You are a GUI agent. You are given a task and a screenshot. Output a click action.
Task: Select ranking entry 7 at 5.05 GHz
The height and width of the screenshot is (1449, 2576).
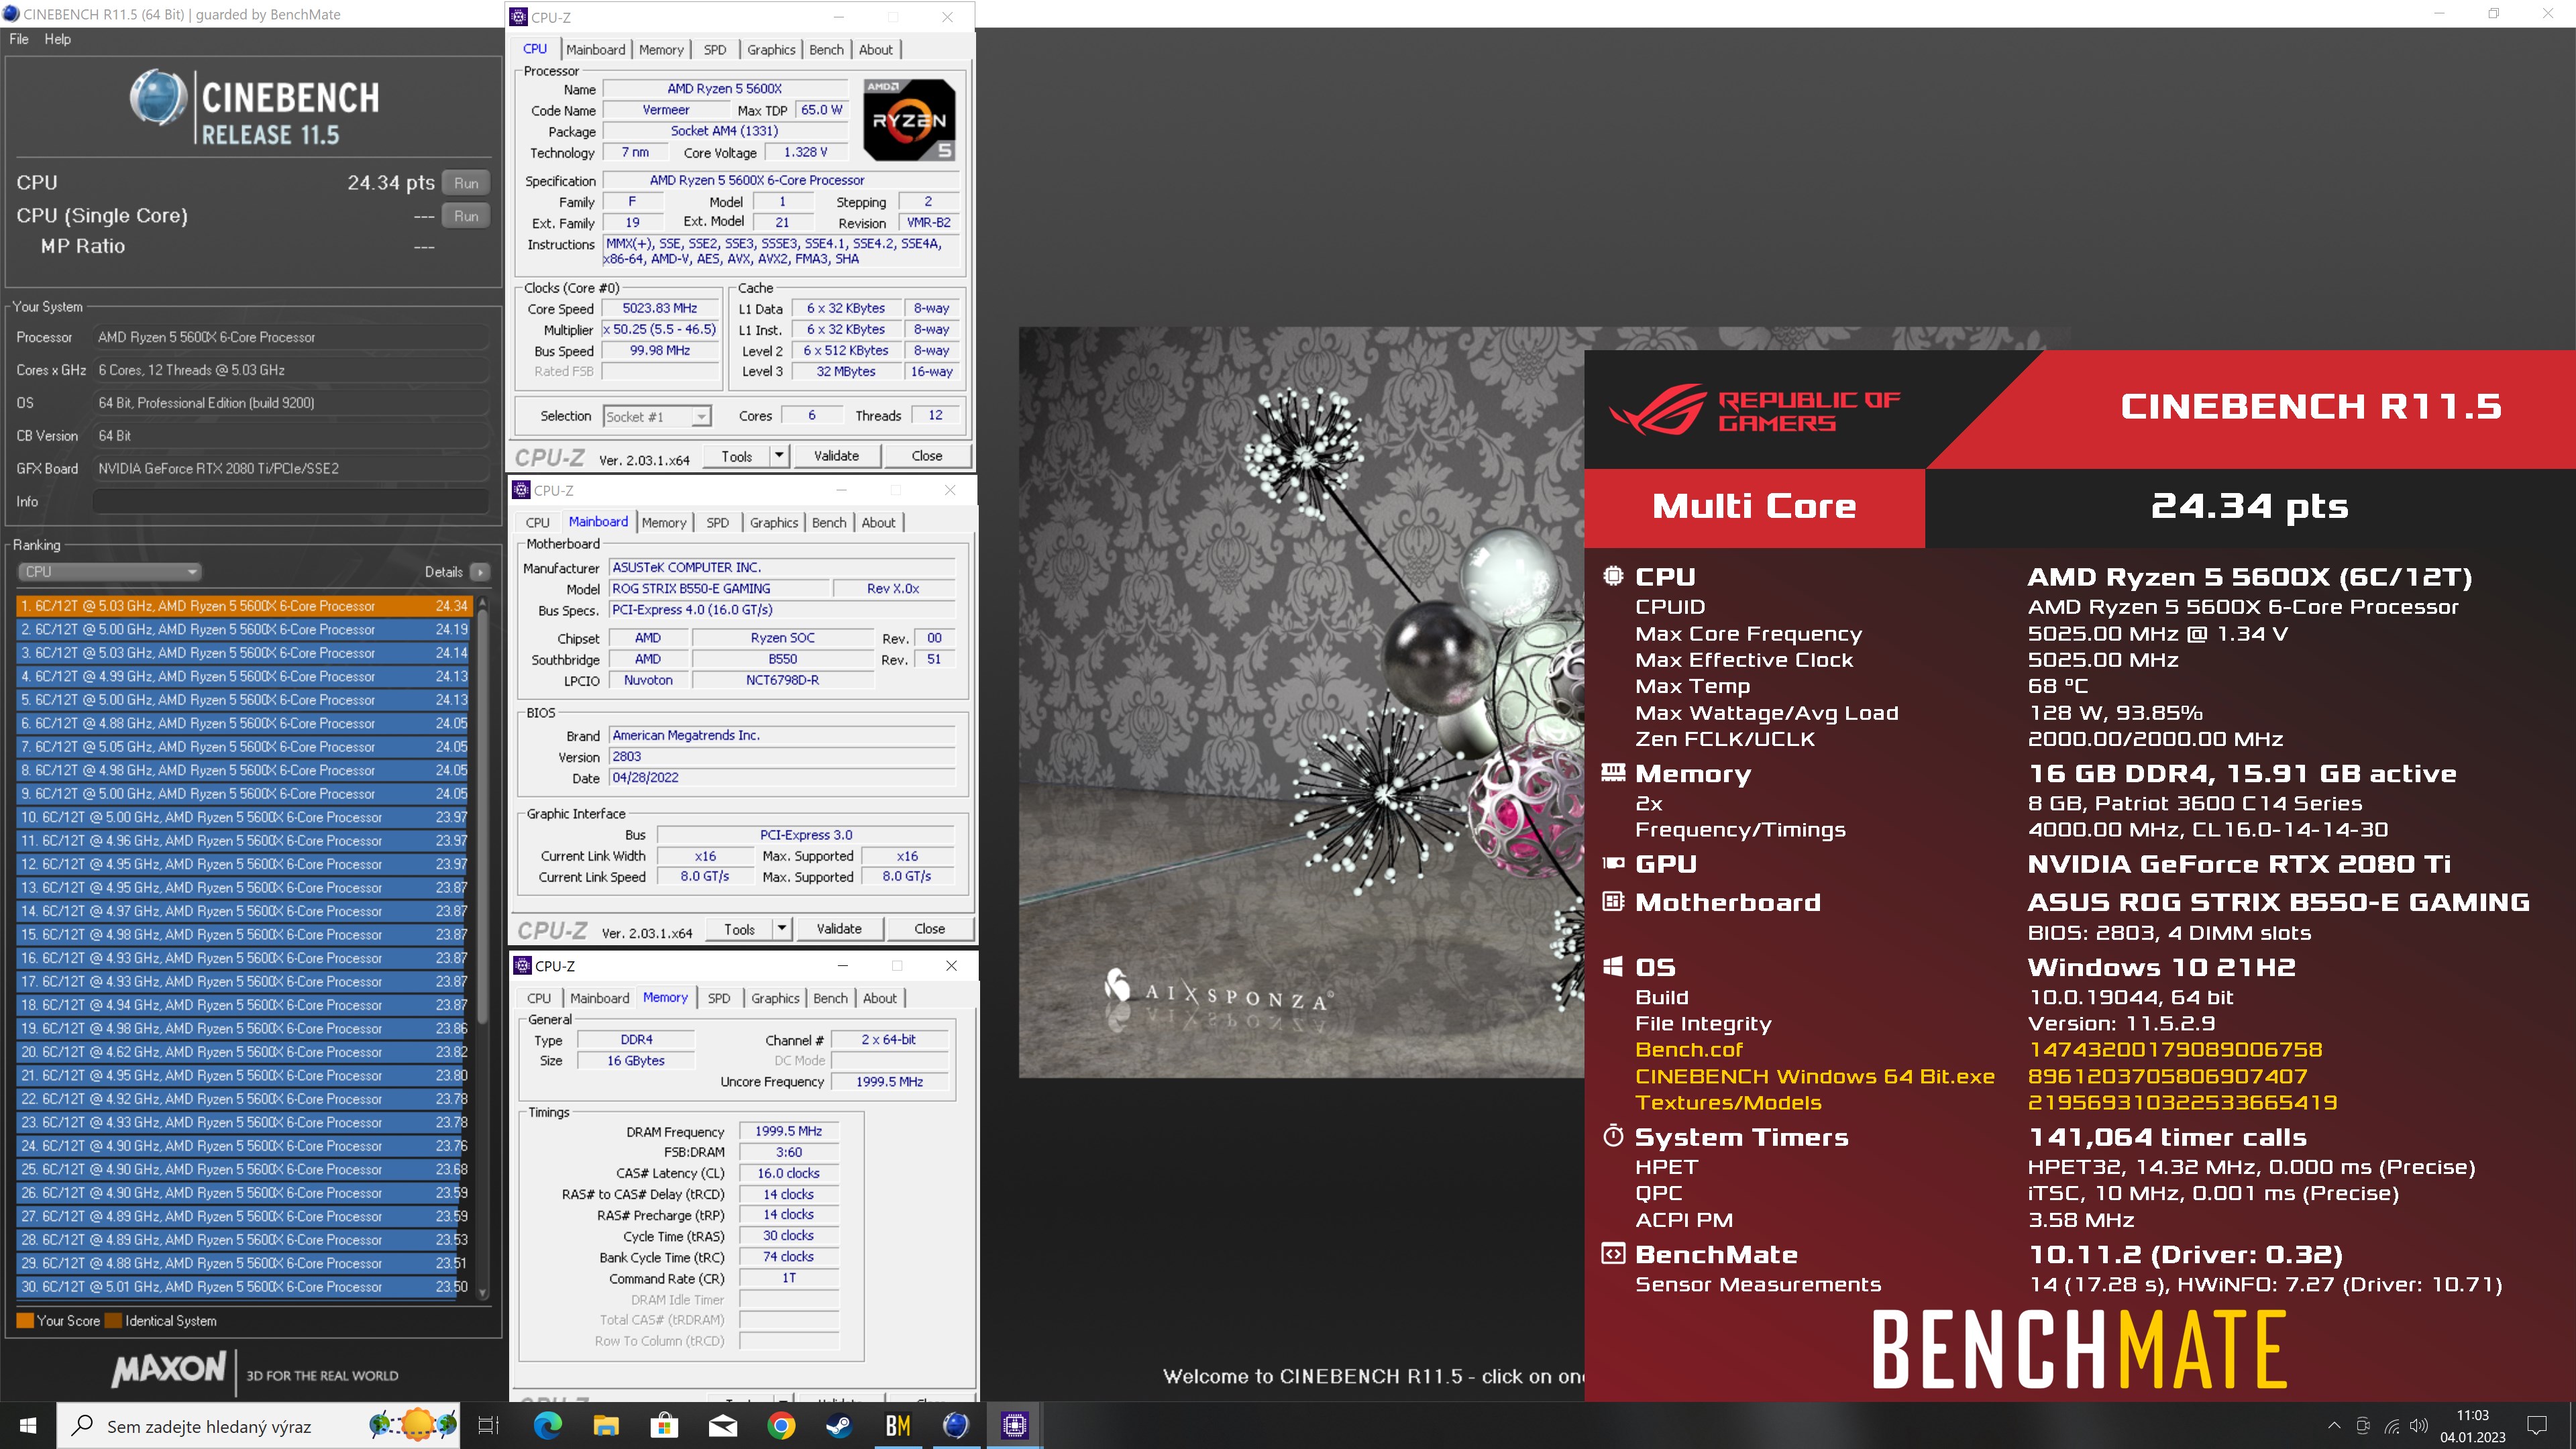tap(243, 747)
